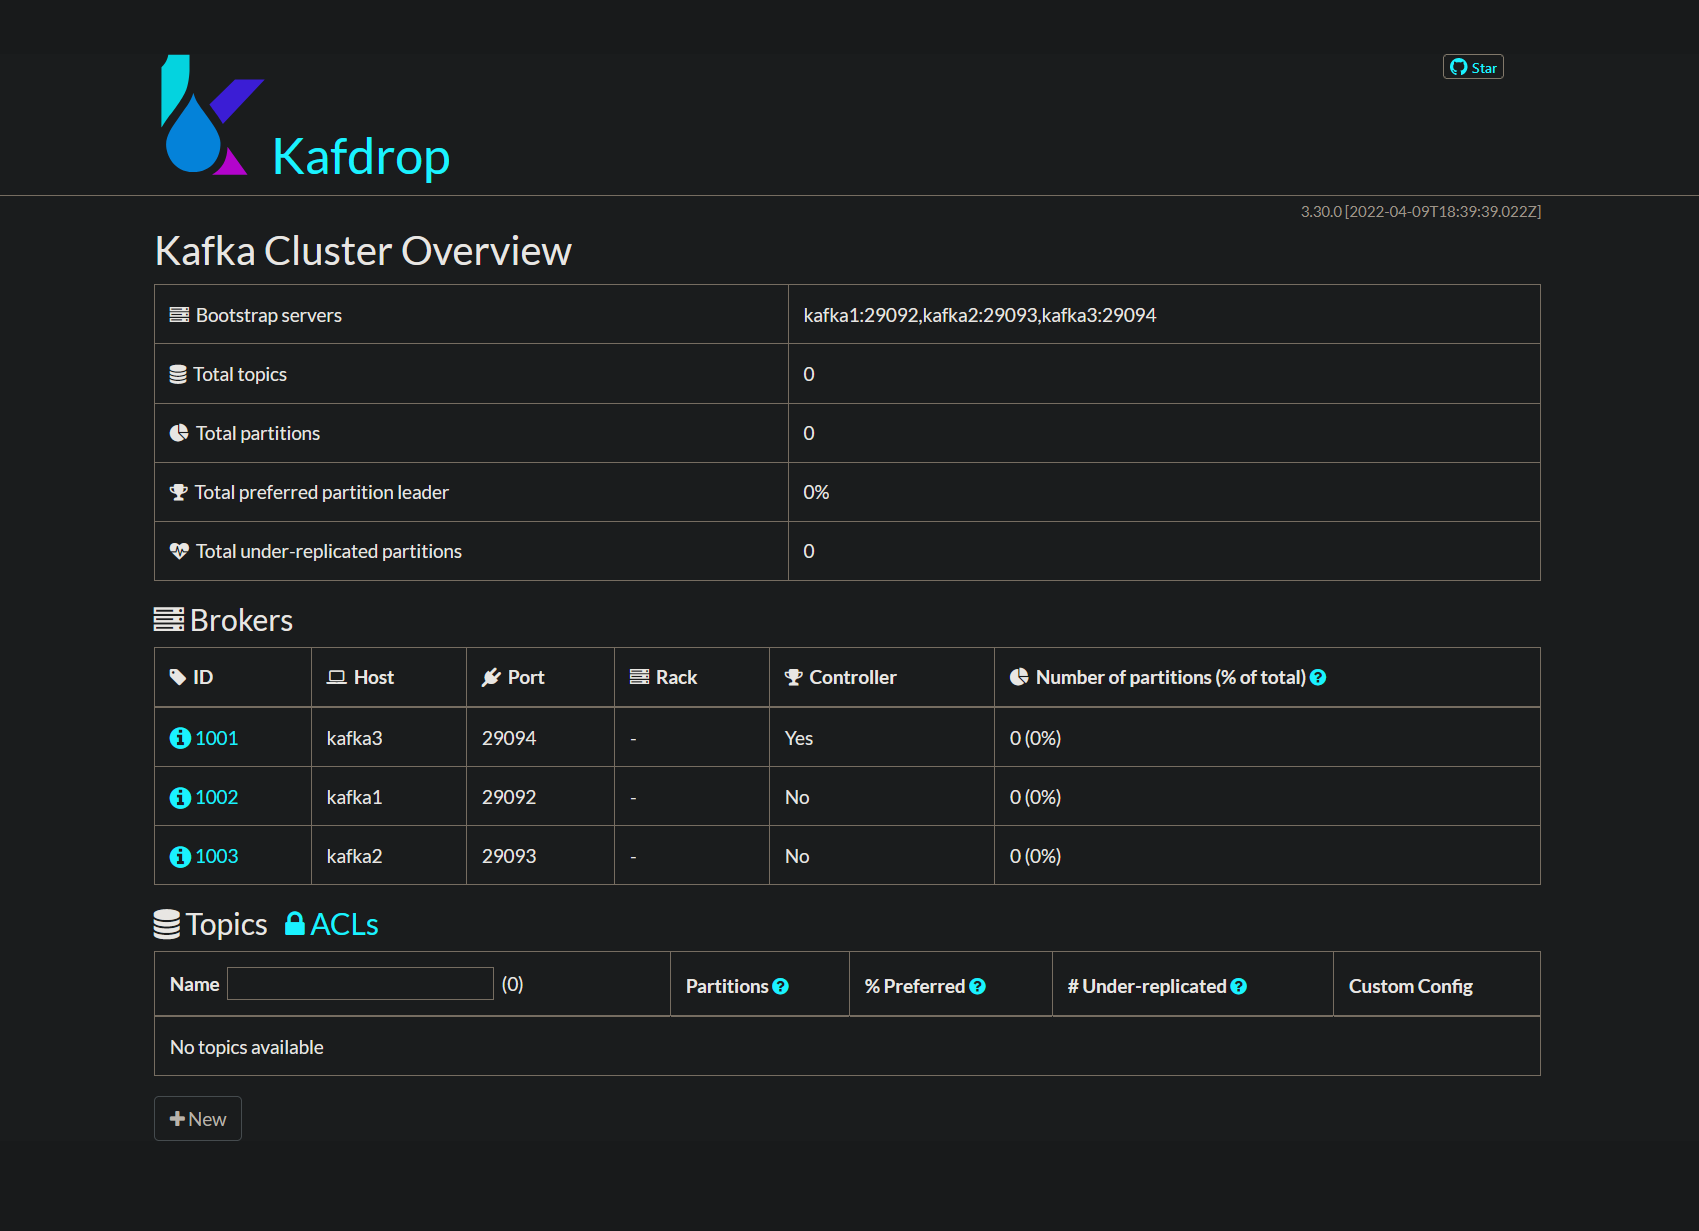Click the pie icon in Number of partitions header

point(1019,677)
